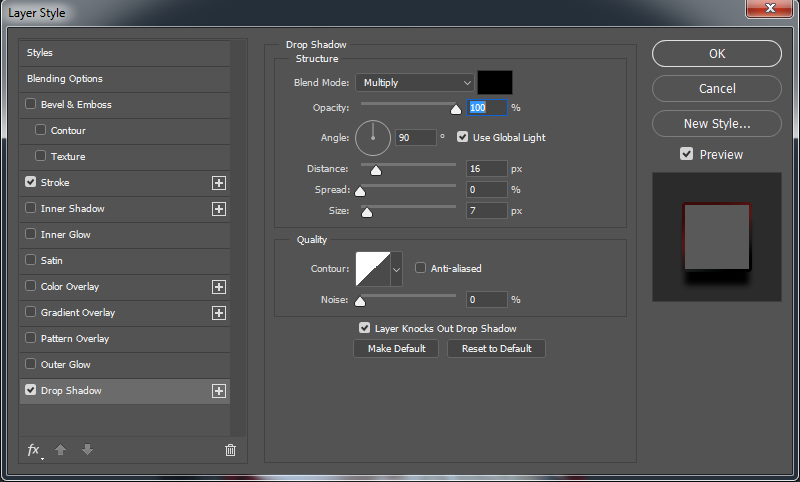Click the New Style... button
Screen dimensions: 800x482
tap(717, 124)
